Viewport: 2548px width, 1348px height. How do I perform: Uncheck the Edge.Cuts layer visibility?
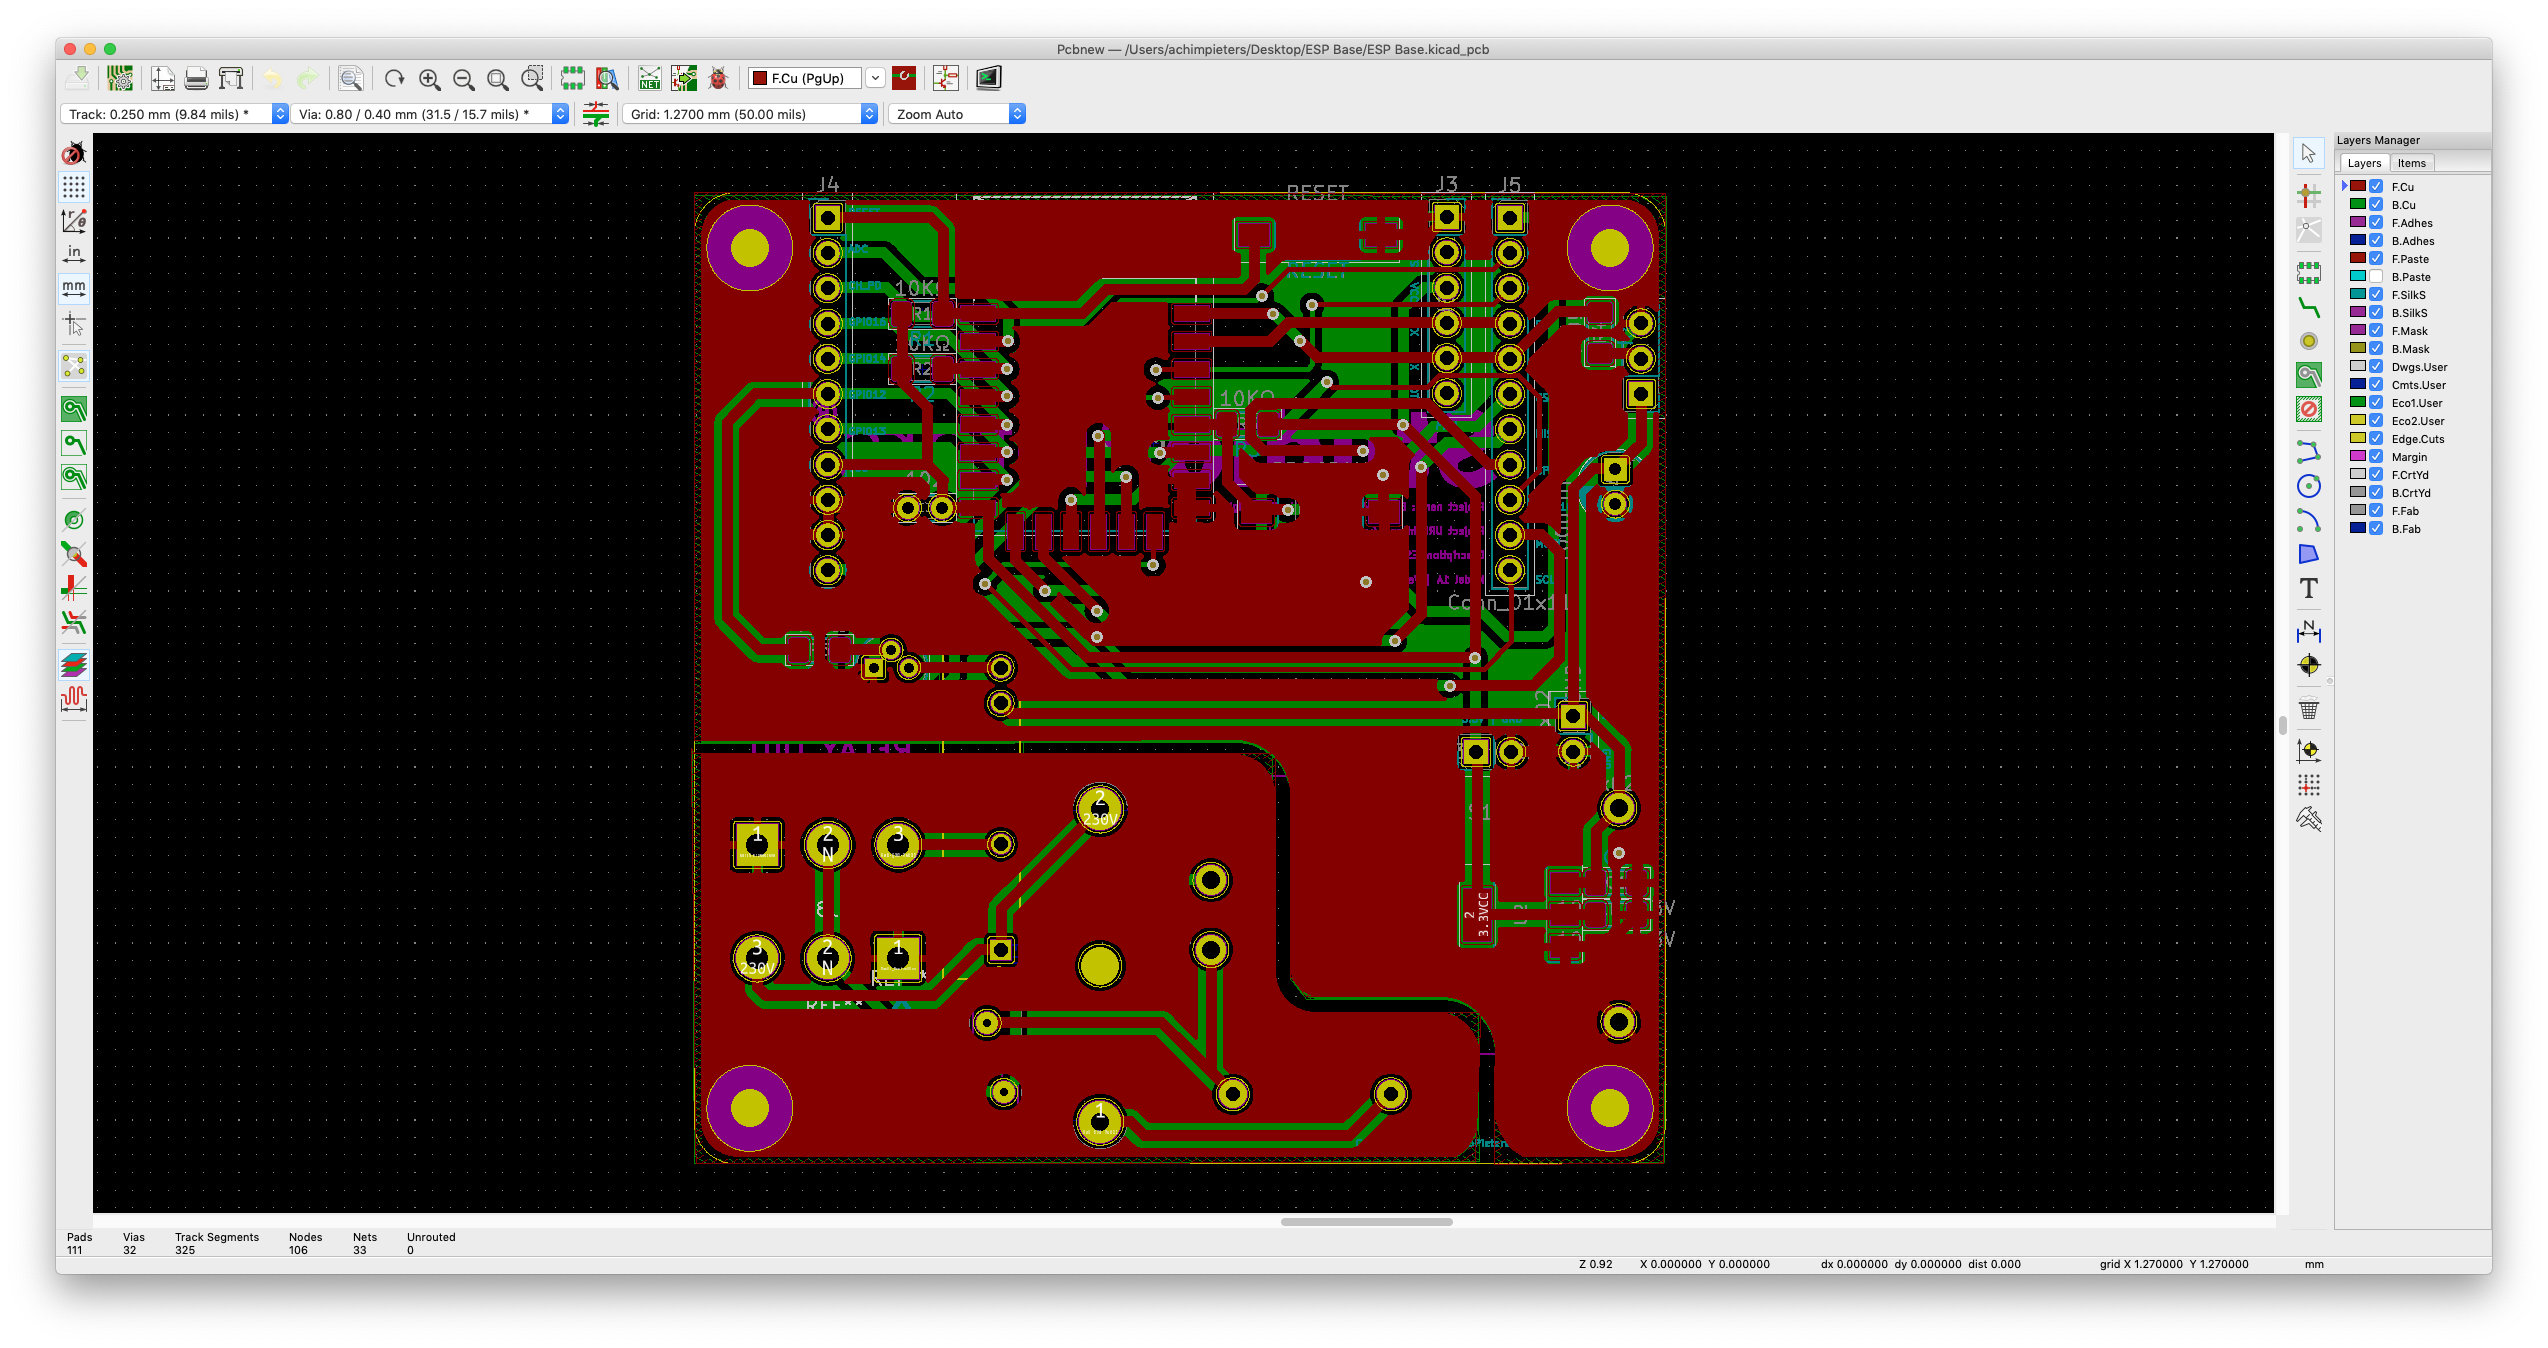2376,439
